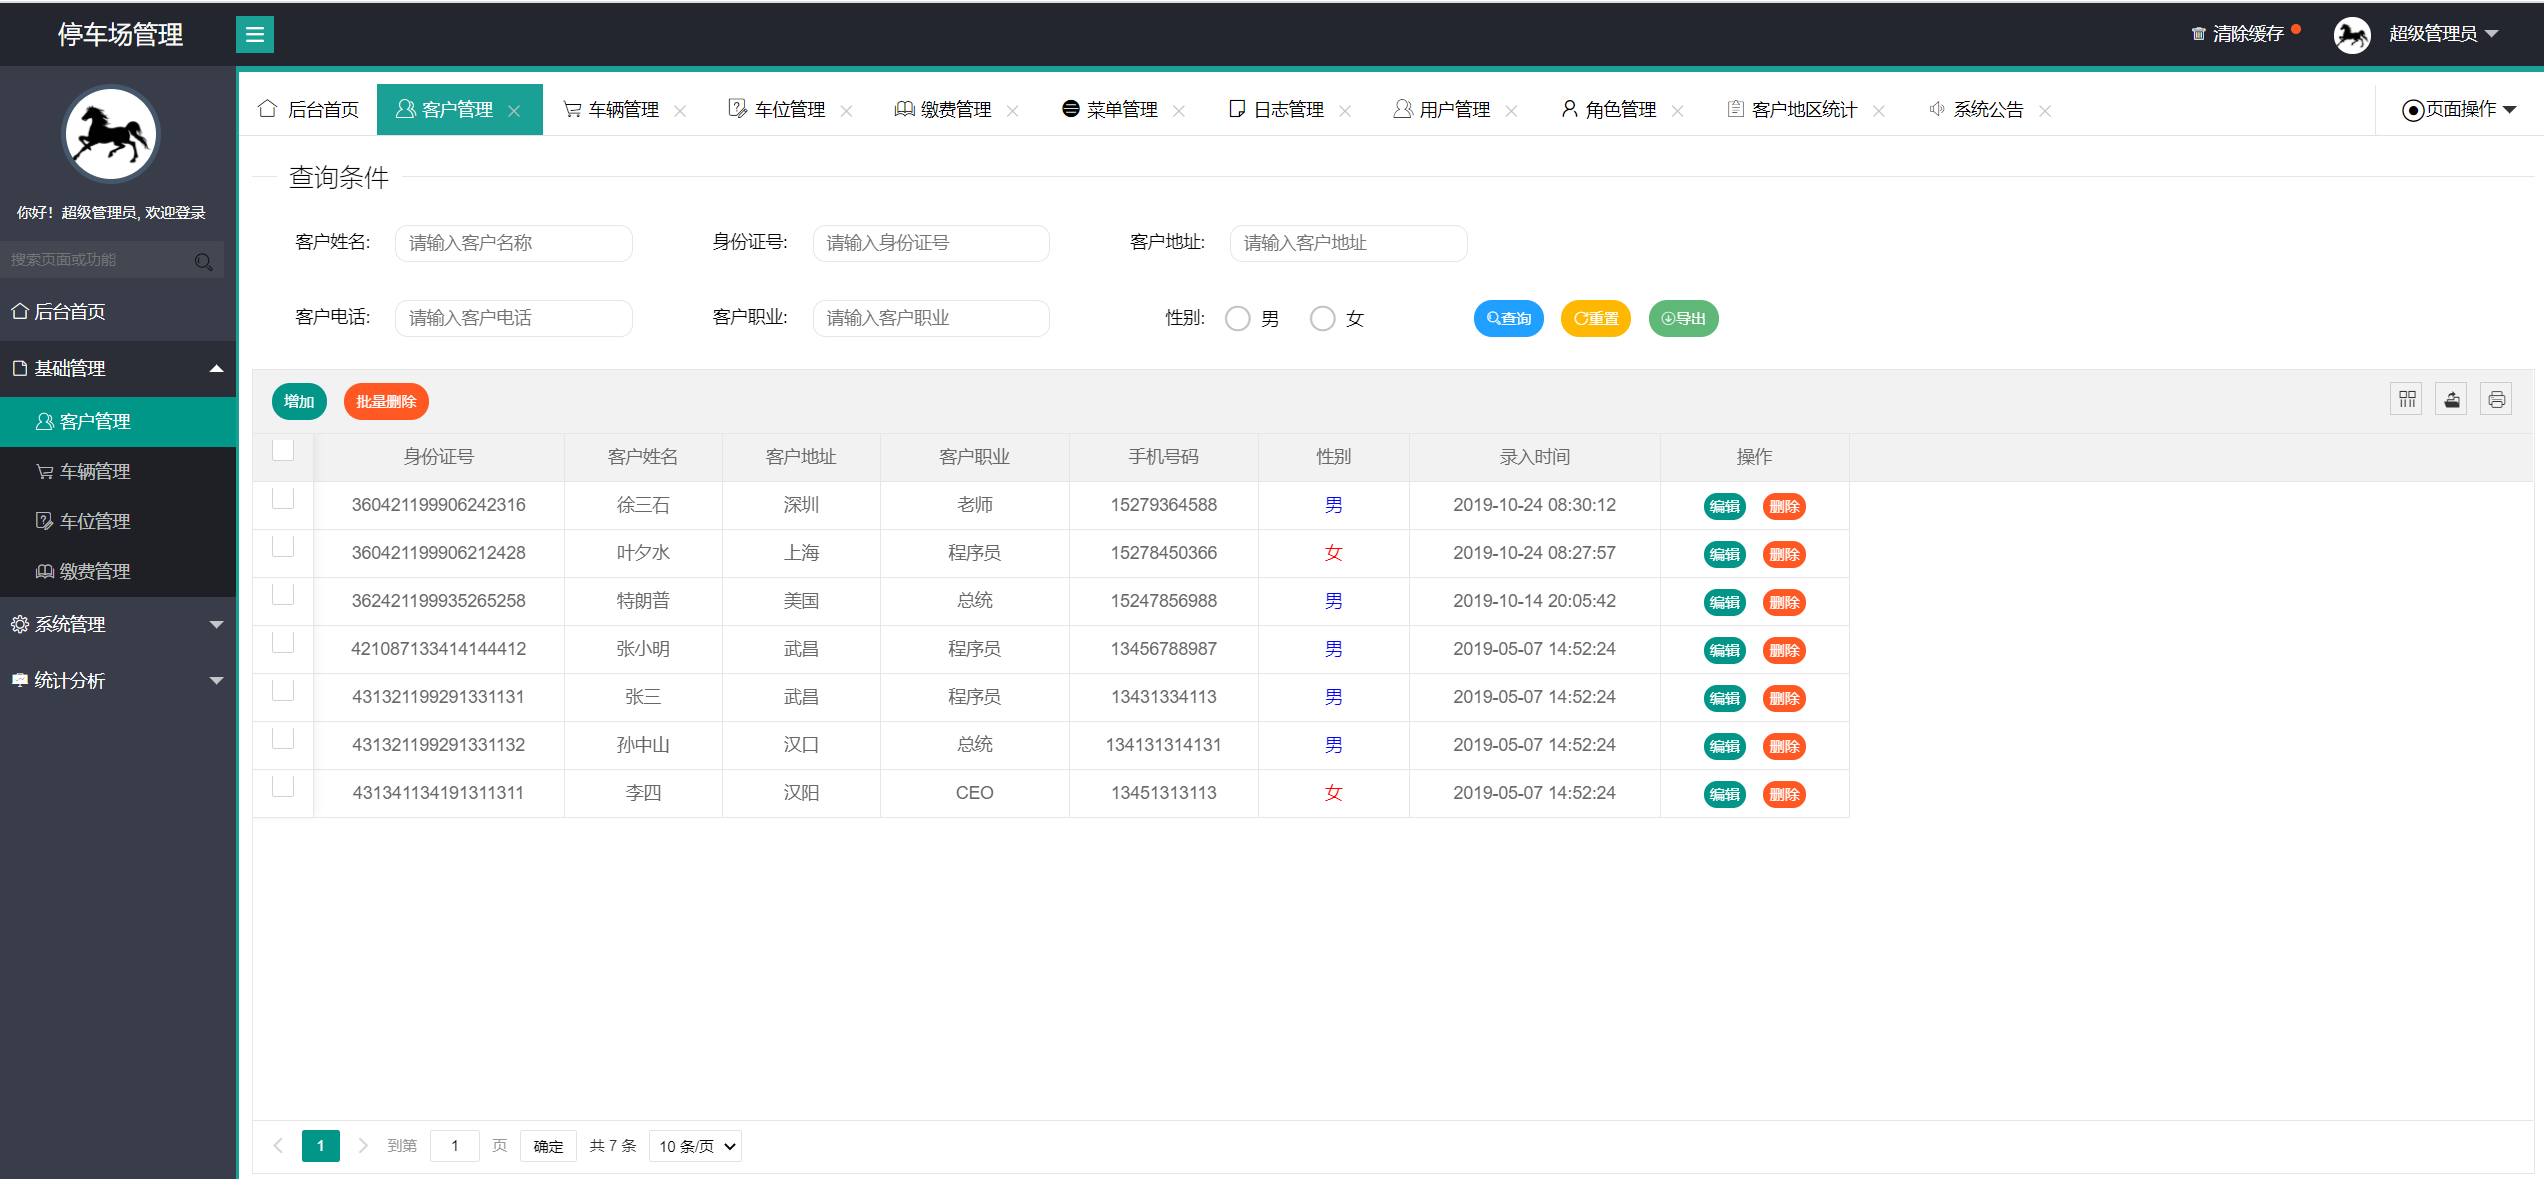The image size is (2544, 1179).
Task: Check the row for 张小明
Action: (283, 643)
